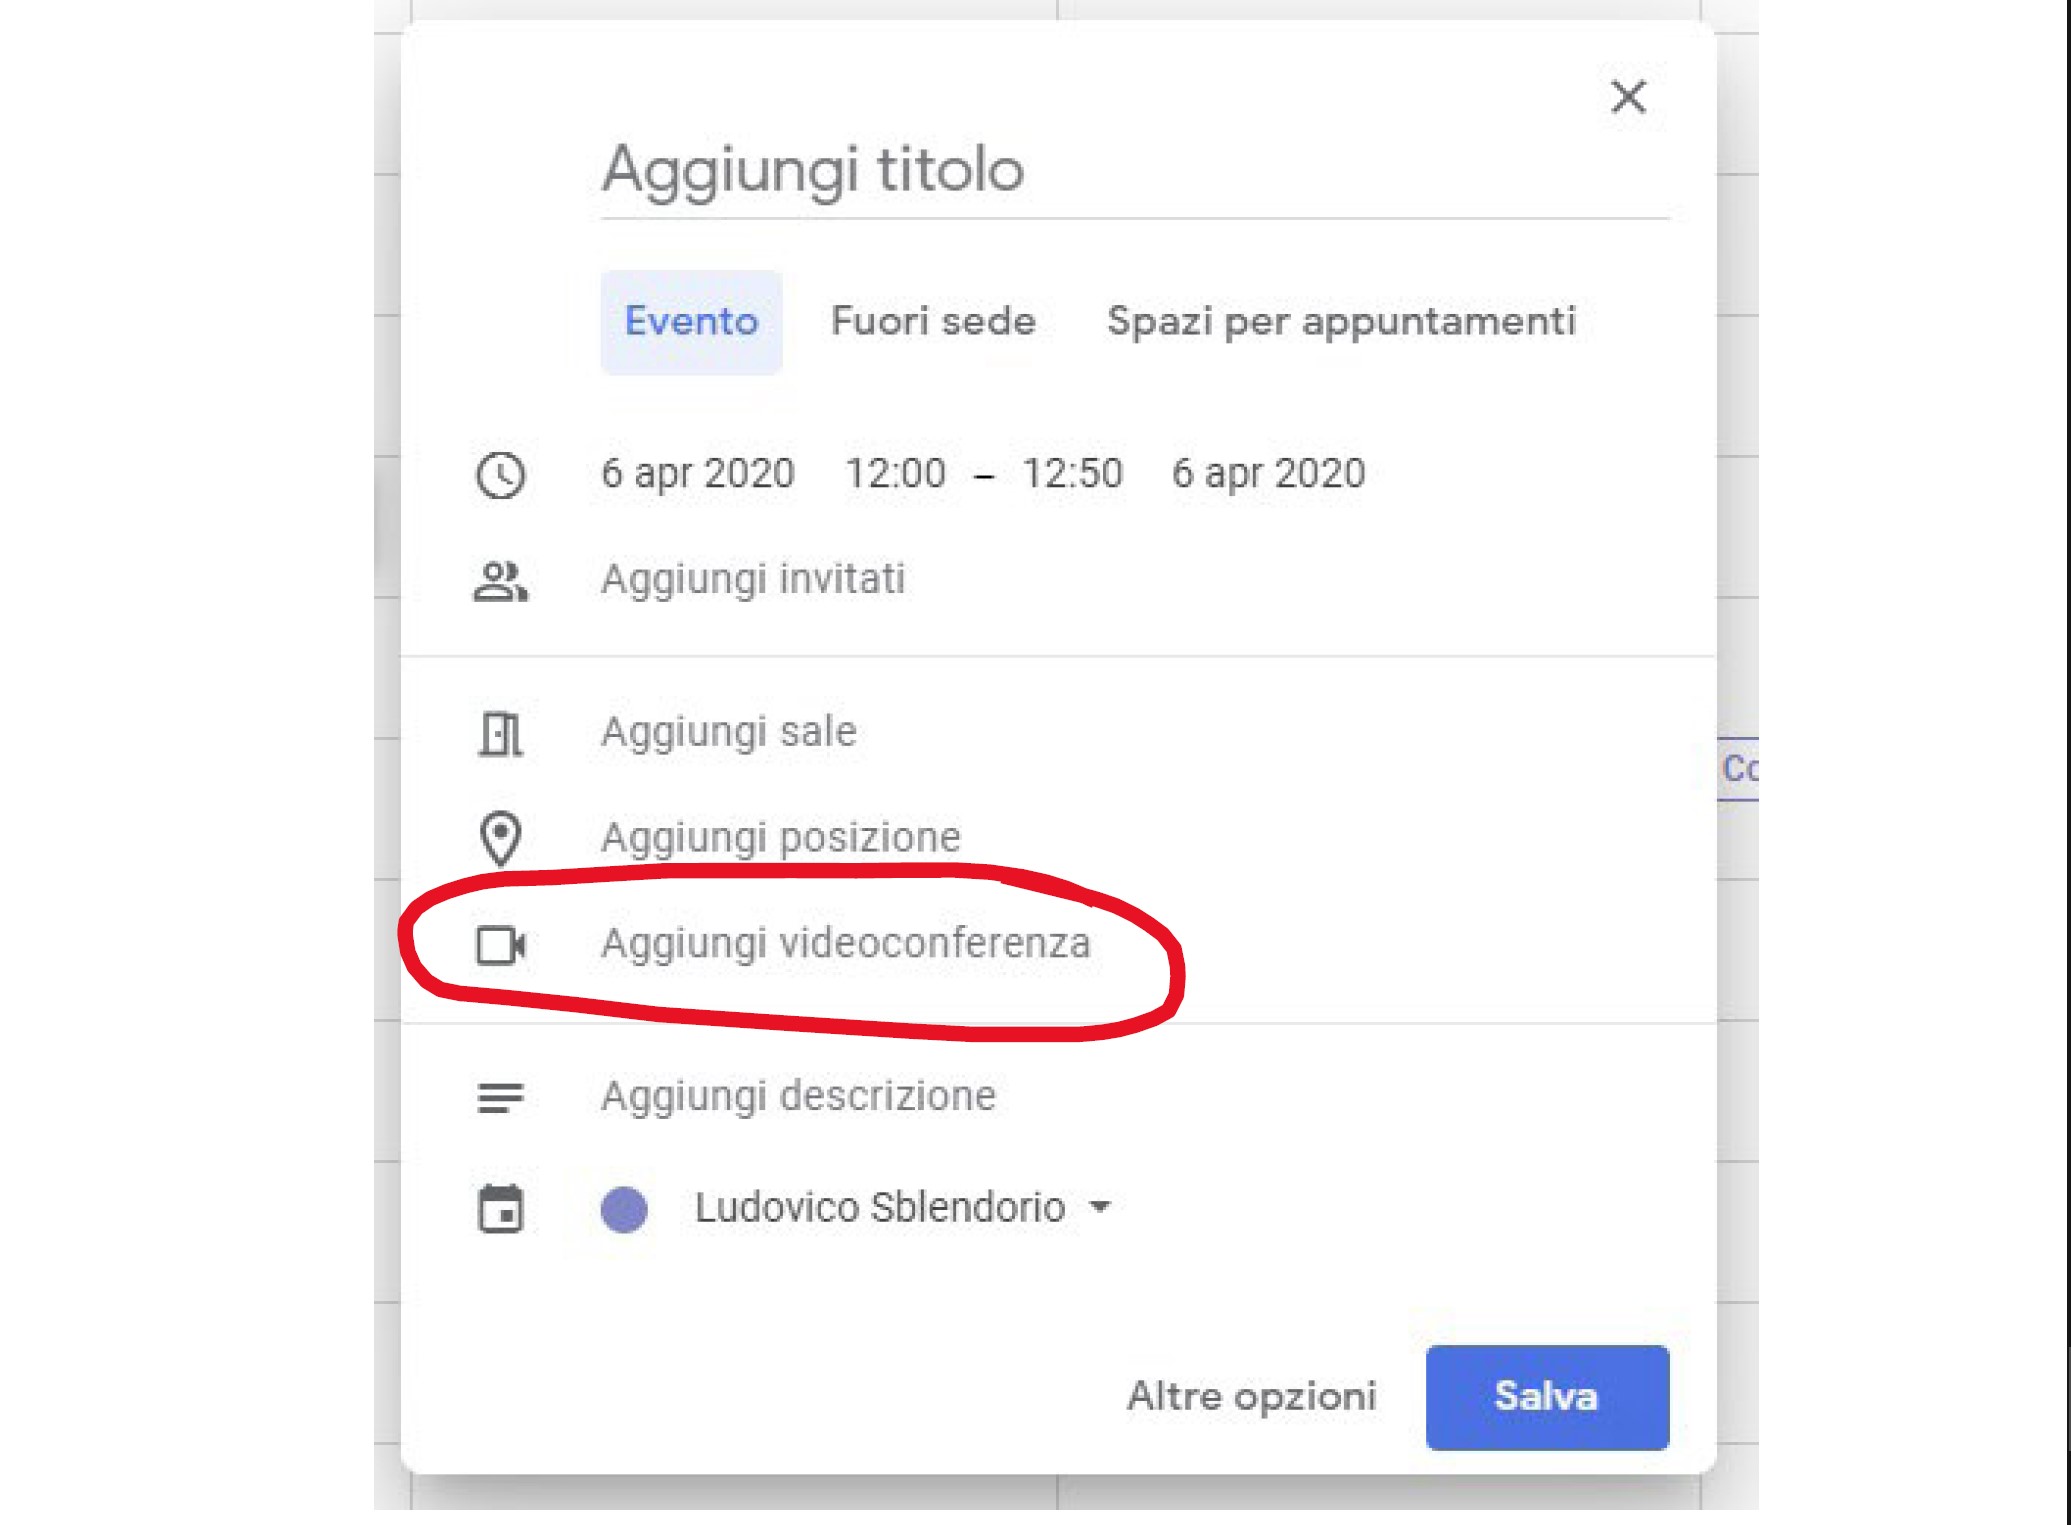Viewport: 2071px width, 1525px height.
Task: Click the rooms door icon
Action: pos(500,734)
